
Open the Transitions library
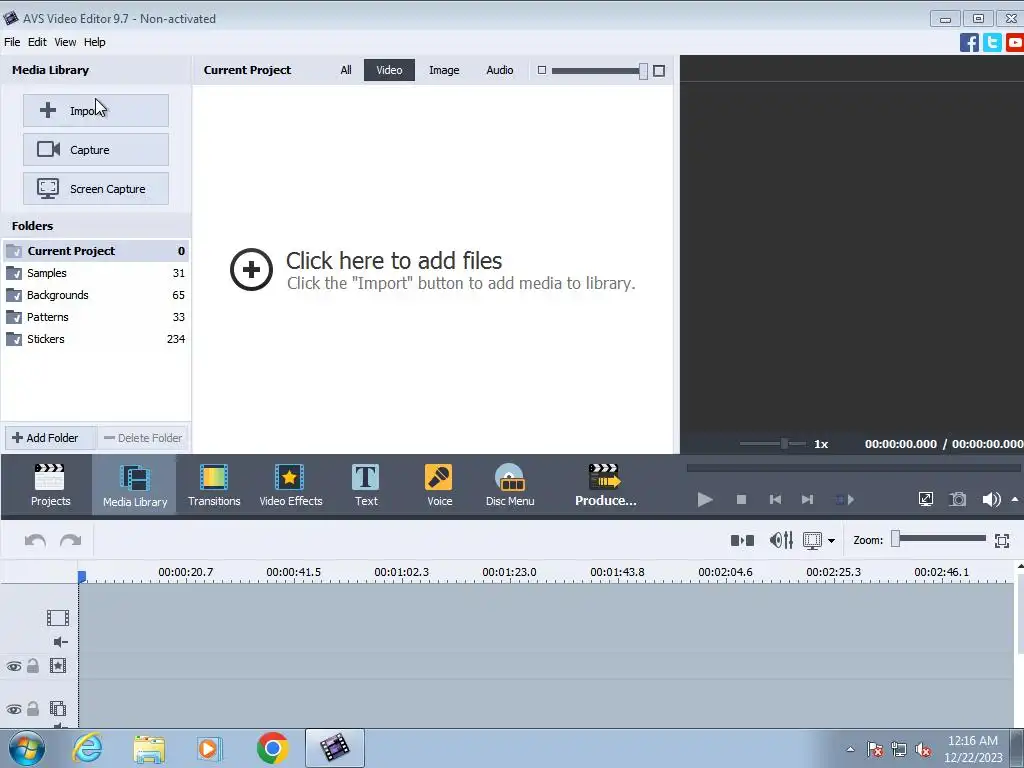point(214,485)
